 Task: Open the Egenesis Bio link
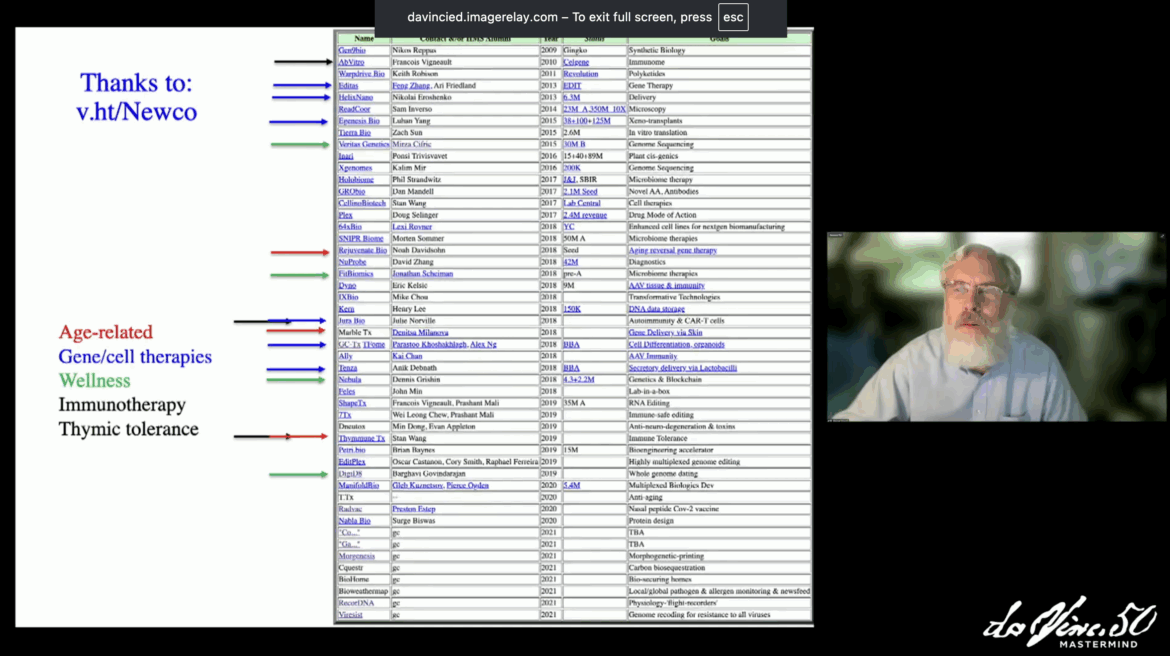tap(359, 121)
